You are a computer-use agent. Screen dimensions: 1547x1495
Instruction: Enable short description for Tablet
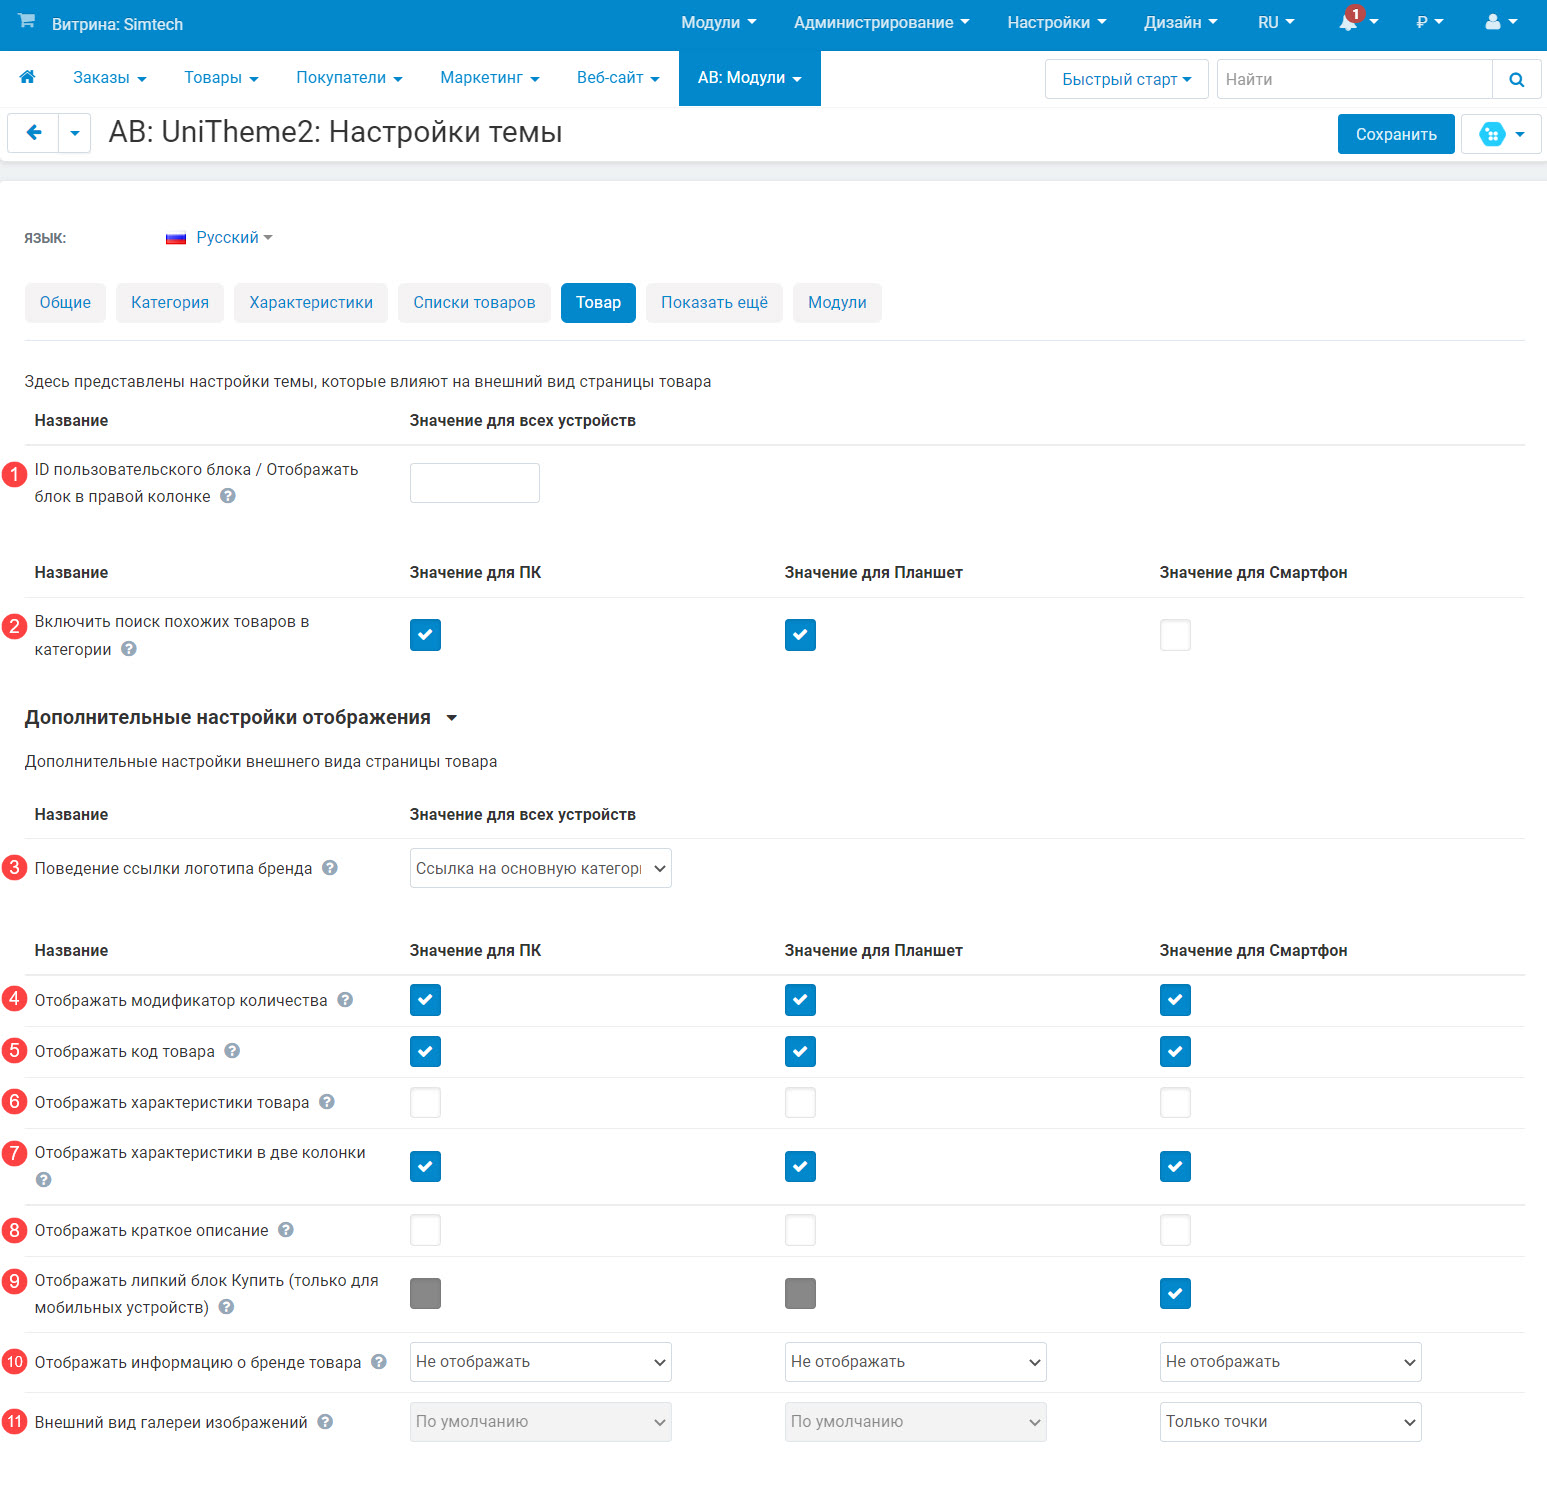tap(800, 1230)
